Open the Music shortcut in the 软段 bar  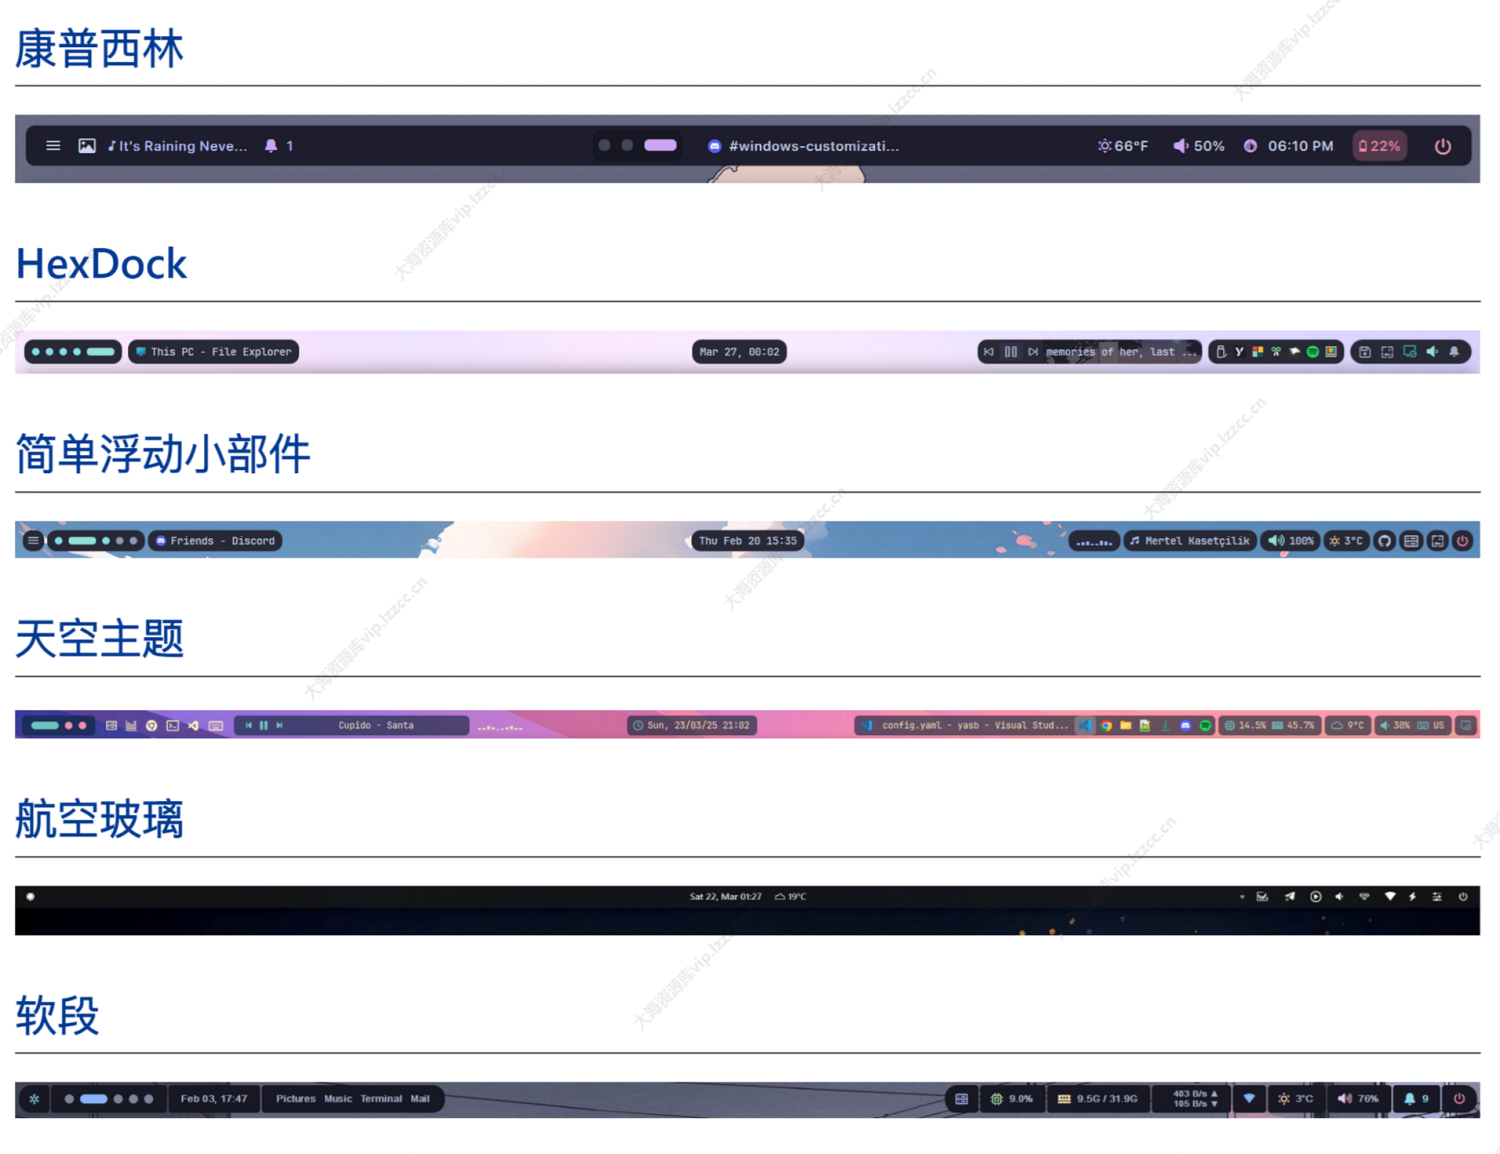click(x=338, y=1099)
